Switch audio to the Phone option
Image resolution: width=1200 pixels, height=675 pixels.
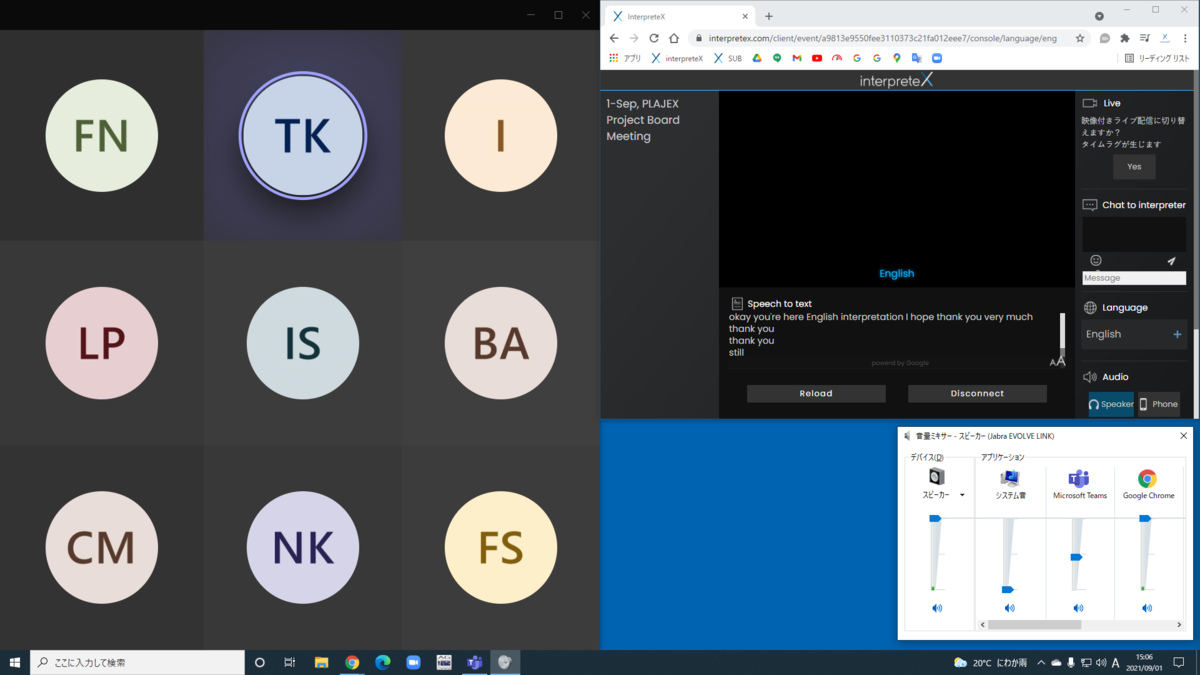tap(1158, 404)
